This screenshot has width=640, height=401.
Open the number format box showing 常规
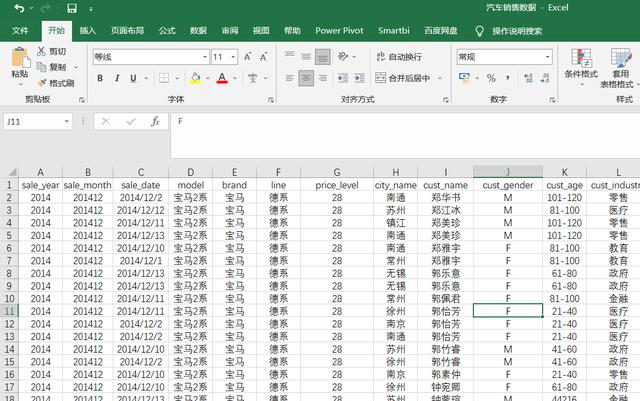tap(504, 57)
